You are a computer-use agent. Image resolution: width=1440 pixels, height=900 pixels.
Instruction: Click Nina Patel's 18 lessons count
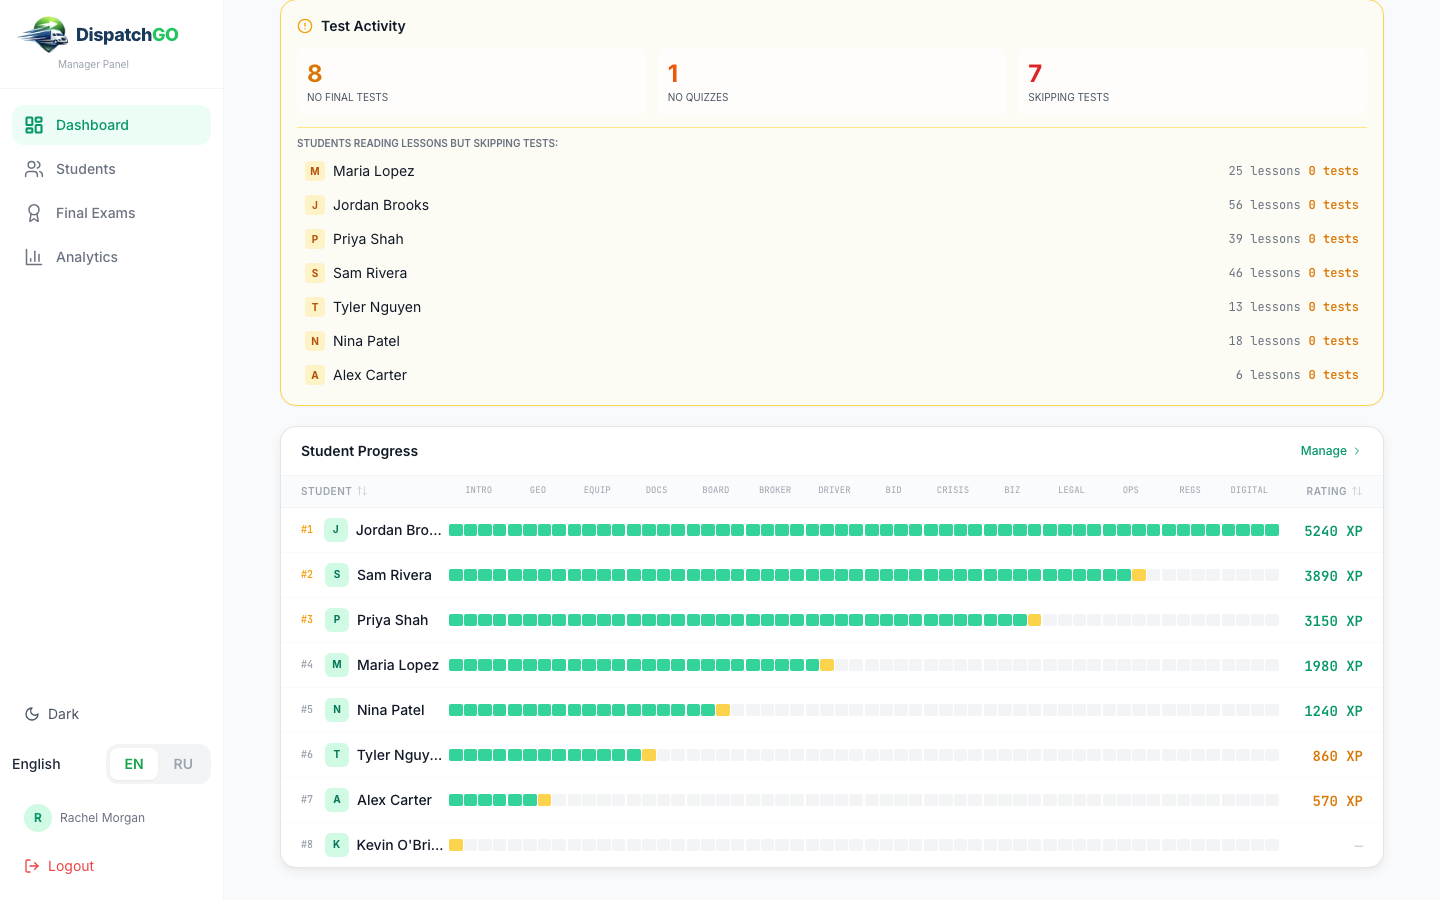[x=1264, y=341]
